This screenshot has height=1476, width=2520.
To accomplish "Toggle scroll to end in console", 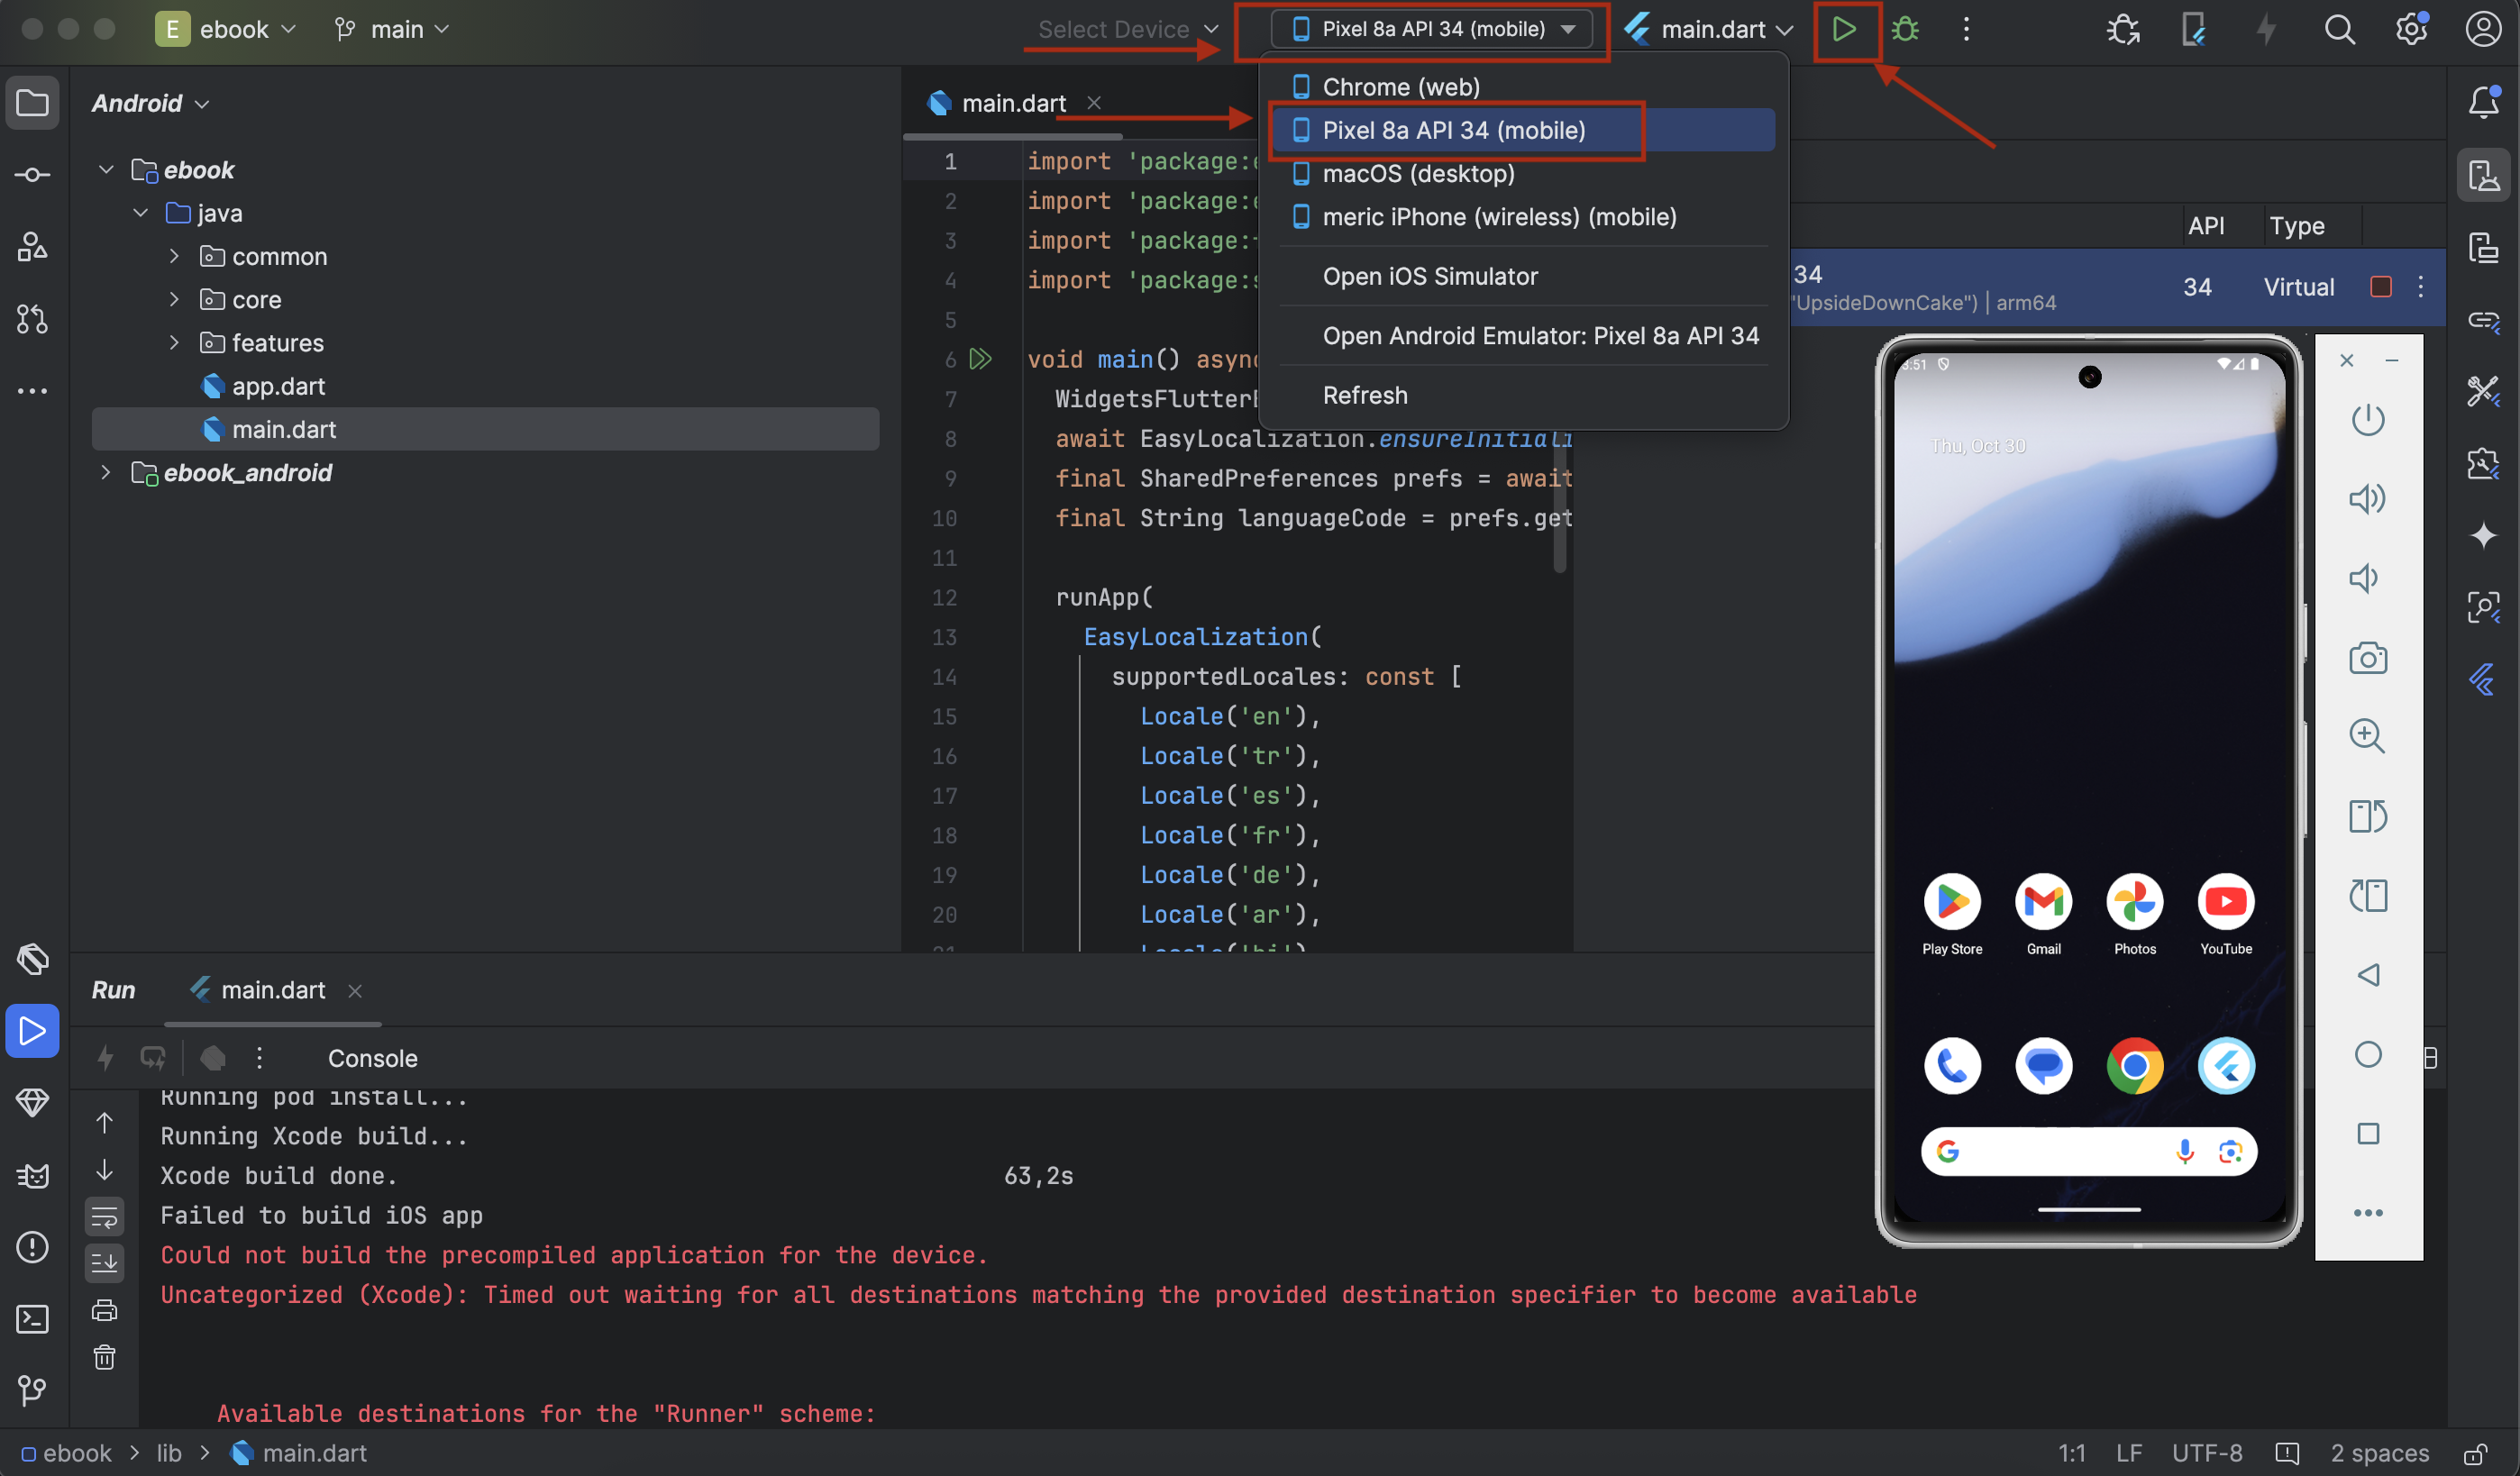I will 104,1262.
